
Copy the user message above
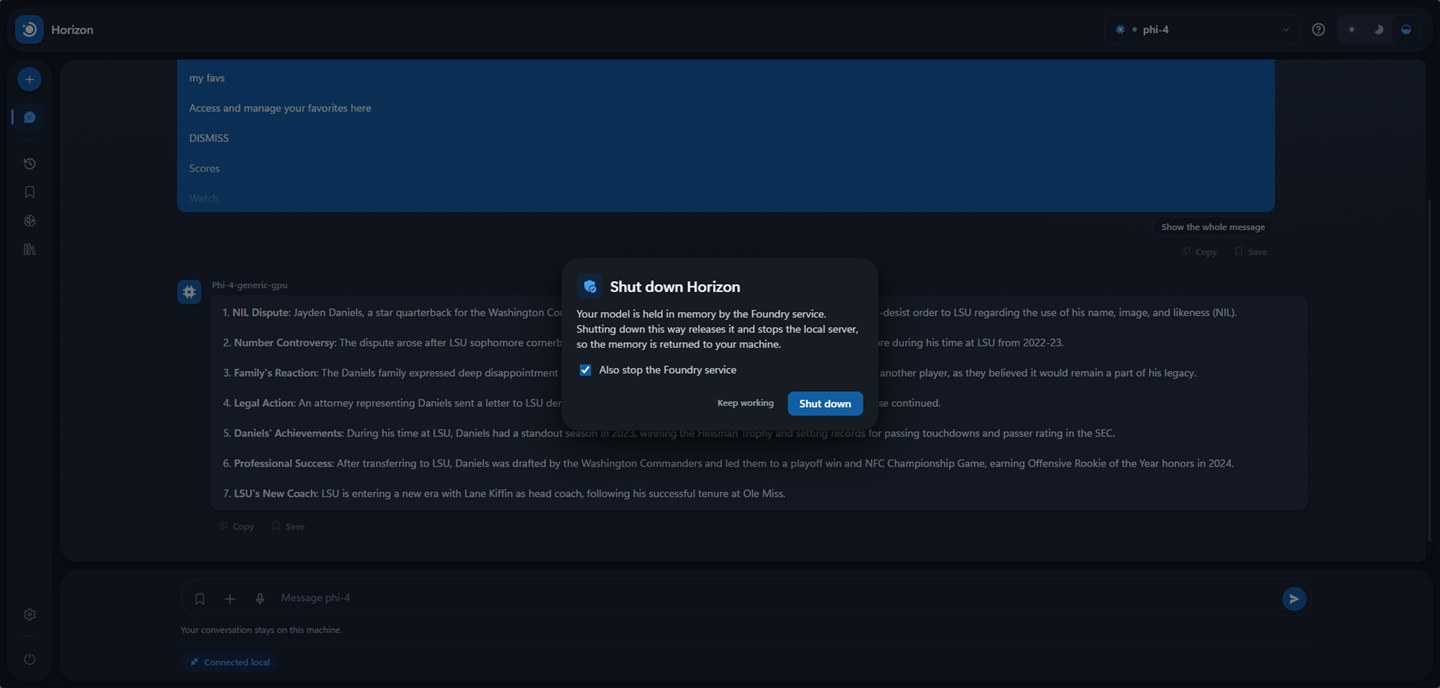point(1199,252)
